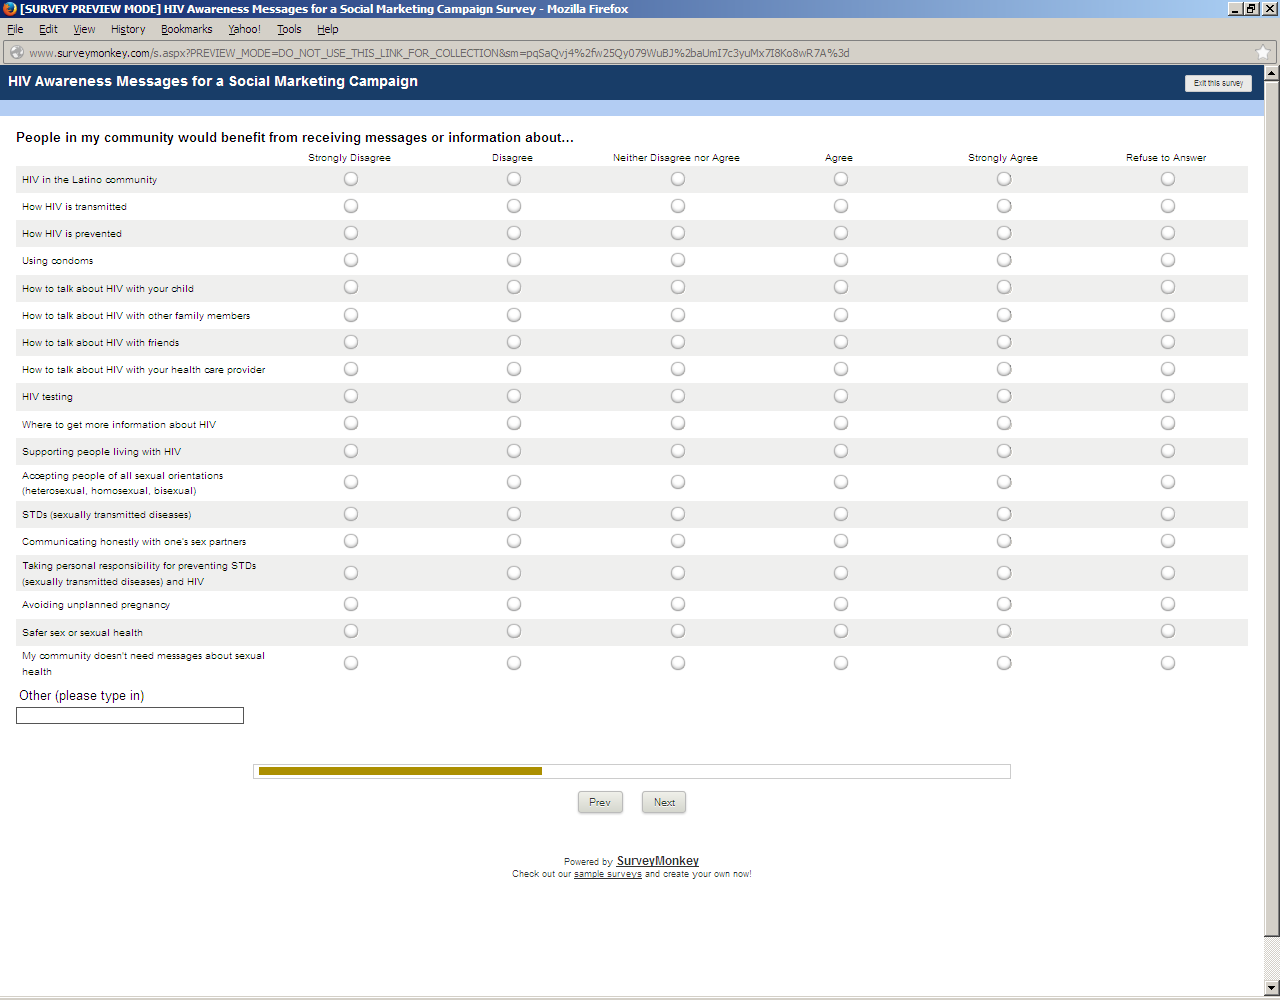Viewport: 1280px width, 1000px height.
Task: Open the SurveyMonkey link in the footer
Action: (x=657, y=861)
